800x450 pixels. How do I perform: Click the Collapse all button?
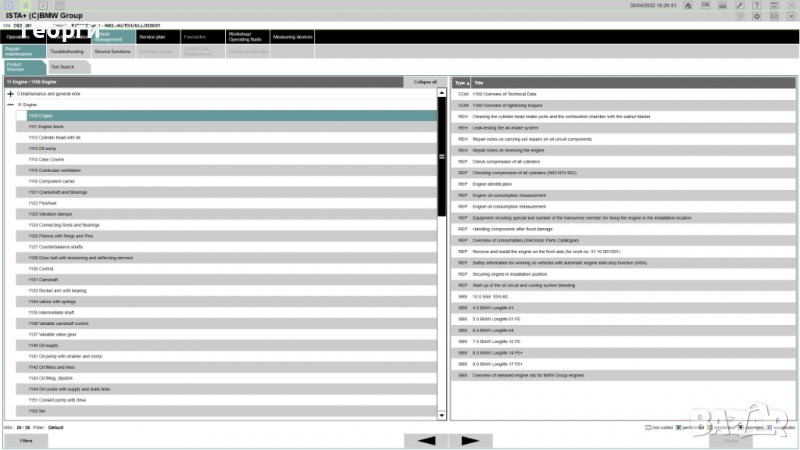pyautogui.click(x=424, y=82)
